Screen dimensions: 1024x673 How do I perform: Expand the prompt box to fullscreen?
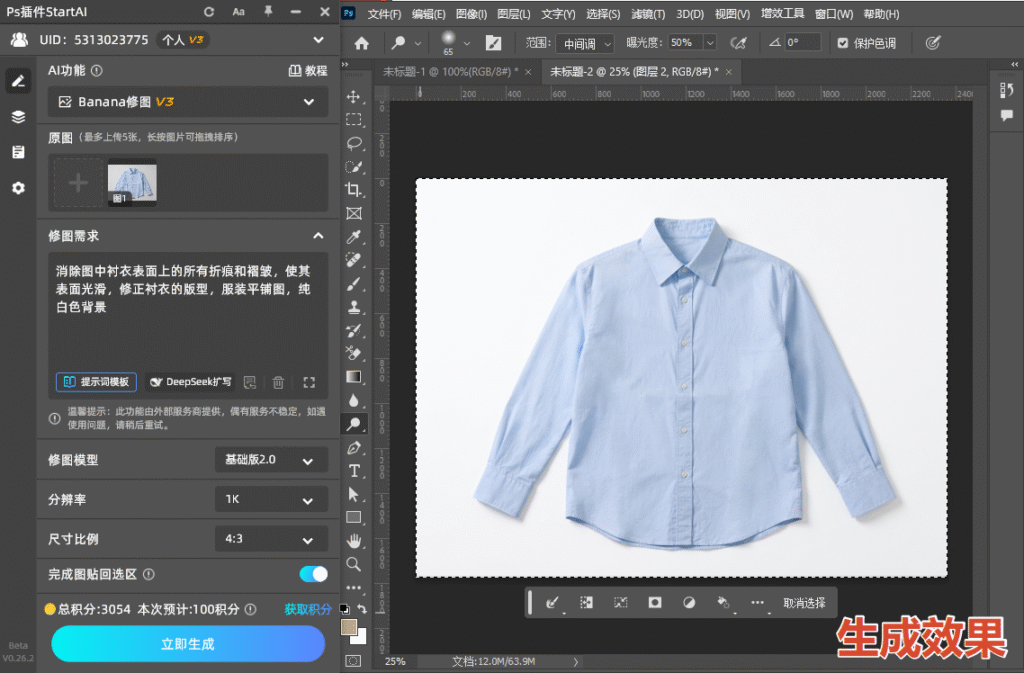click(309, 383)
